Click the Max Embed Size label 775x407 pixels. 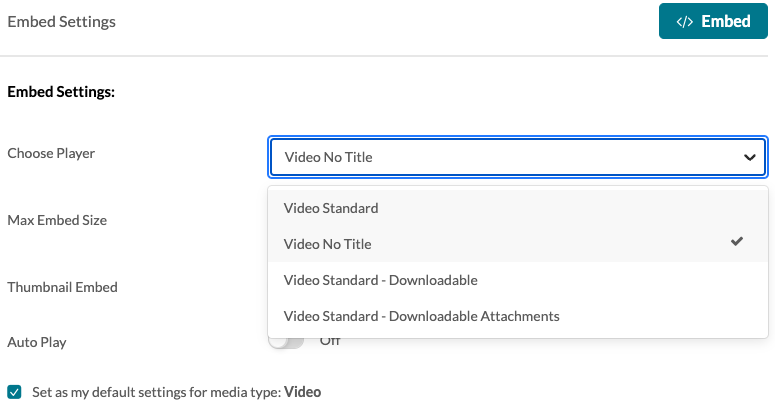click(57, 220)
